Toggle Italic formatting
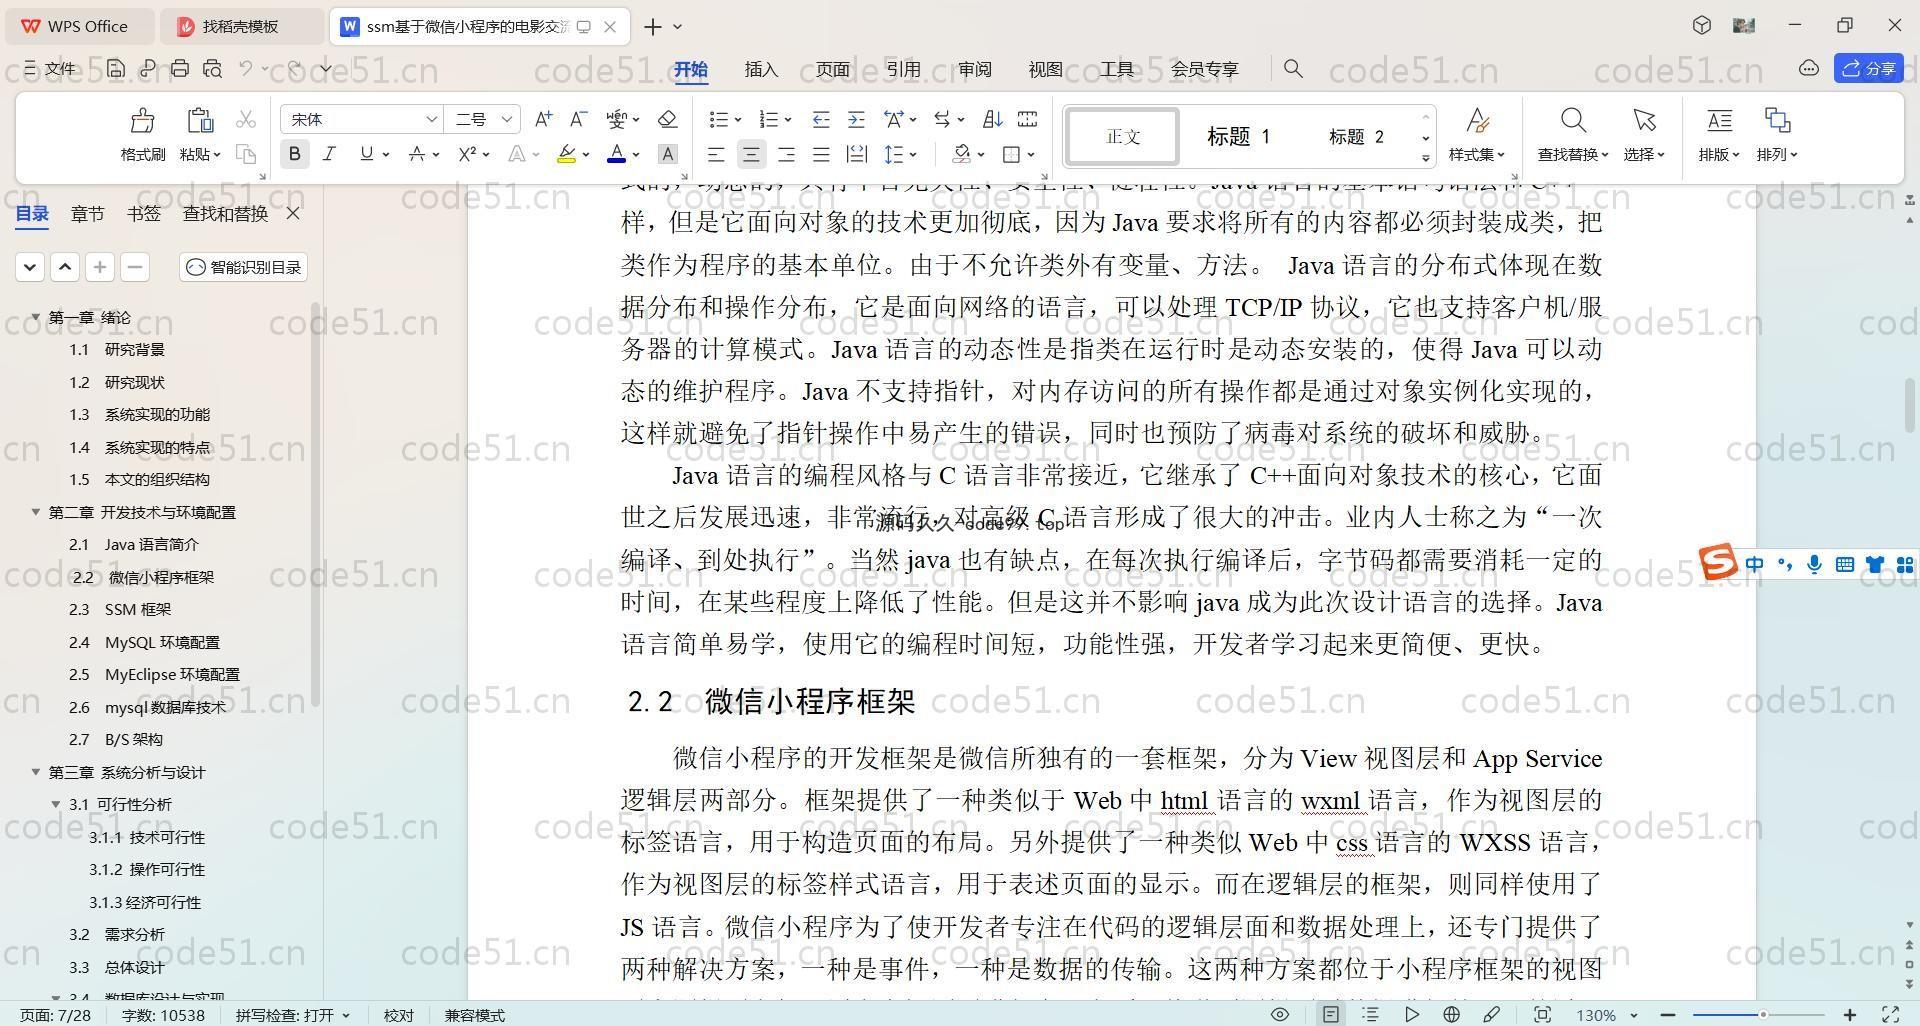This screenshot has height=1026, width=1920. pos(328,154)
